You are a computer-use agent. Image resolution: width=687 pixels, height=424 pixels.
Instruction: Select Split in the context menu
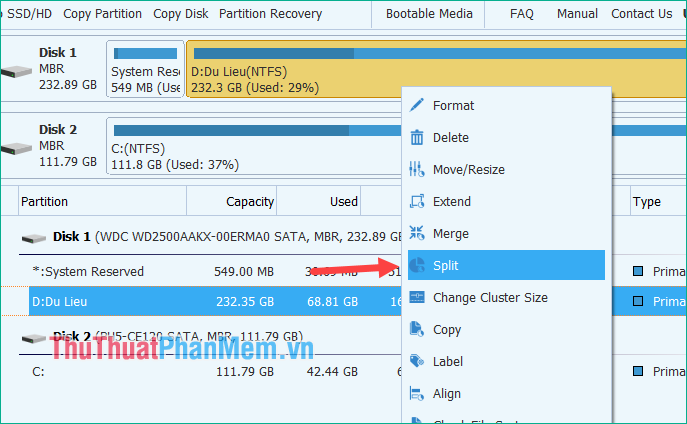point(506,265)
